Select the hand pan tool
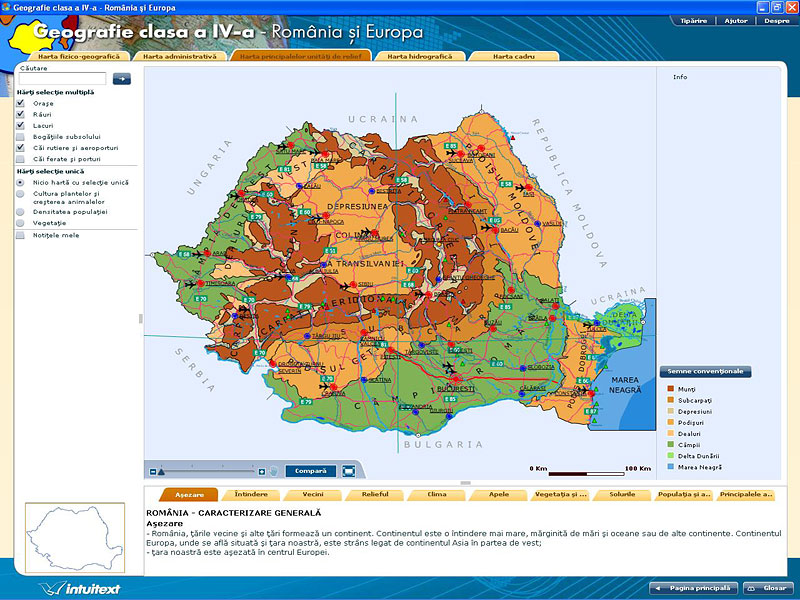This screenshot has width=800, height=600. pos(274,470)
